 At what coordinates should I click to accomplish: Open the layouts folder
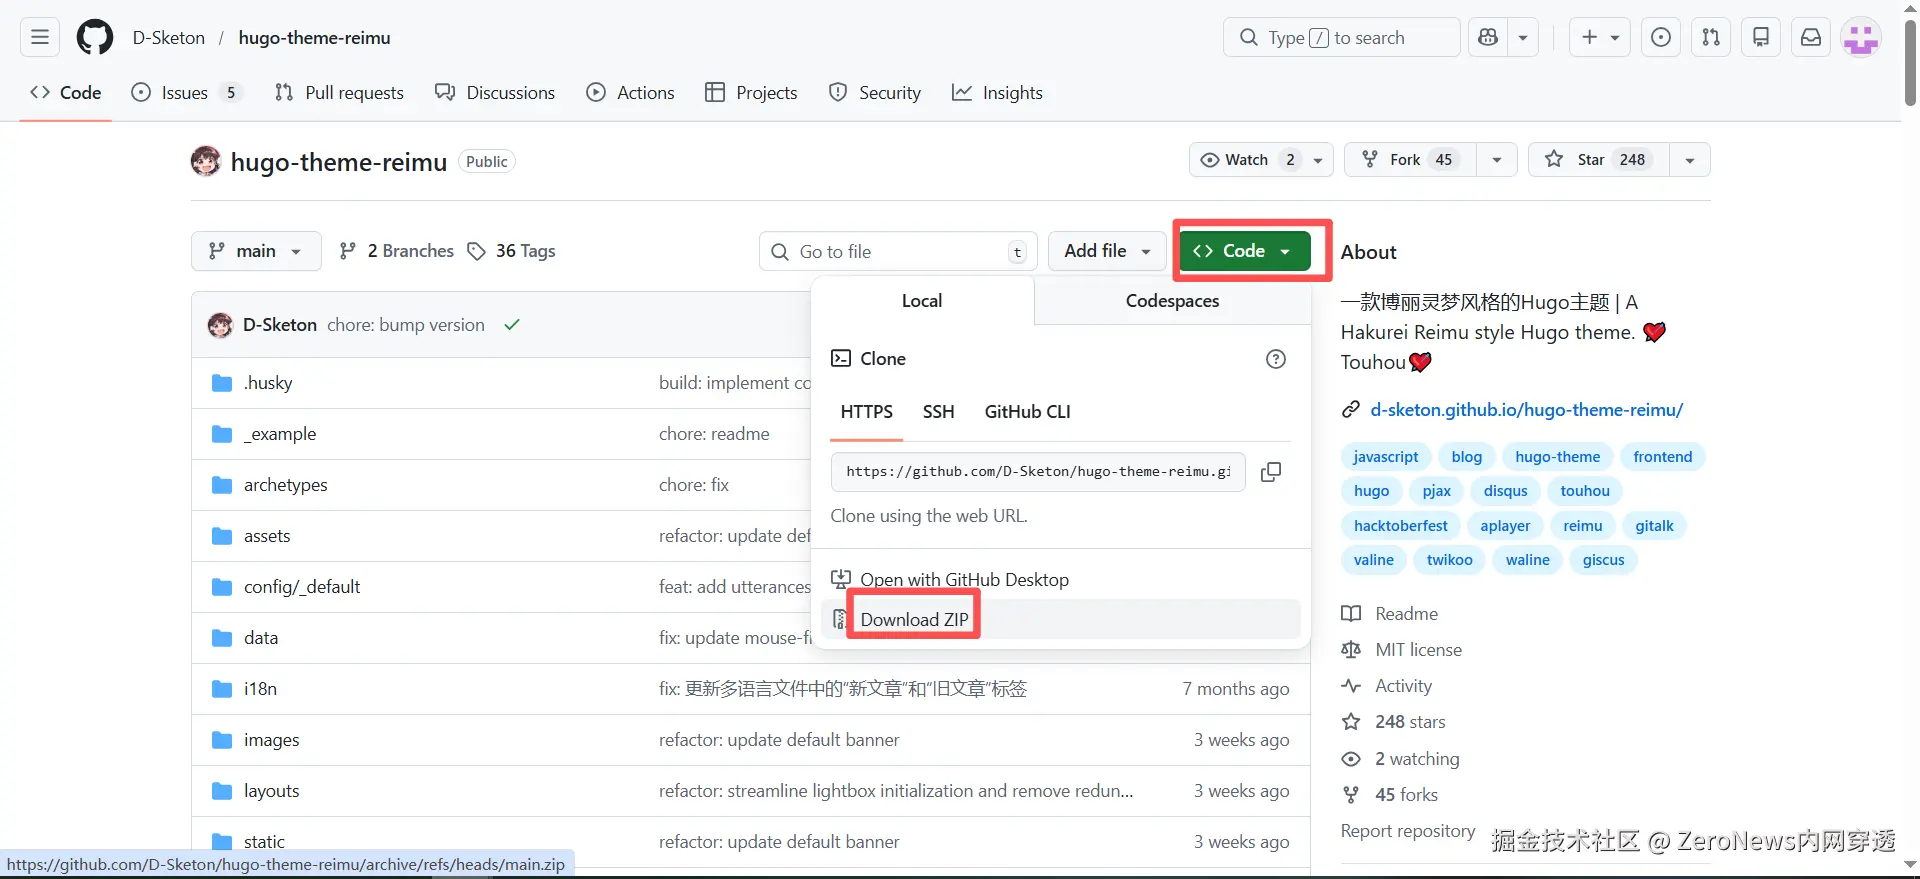coord(272,791)
